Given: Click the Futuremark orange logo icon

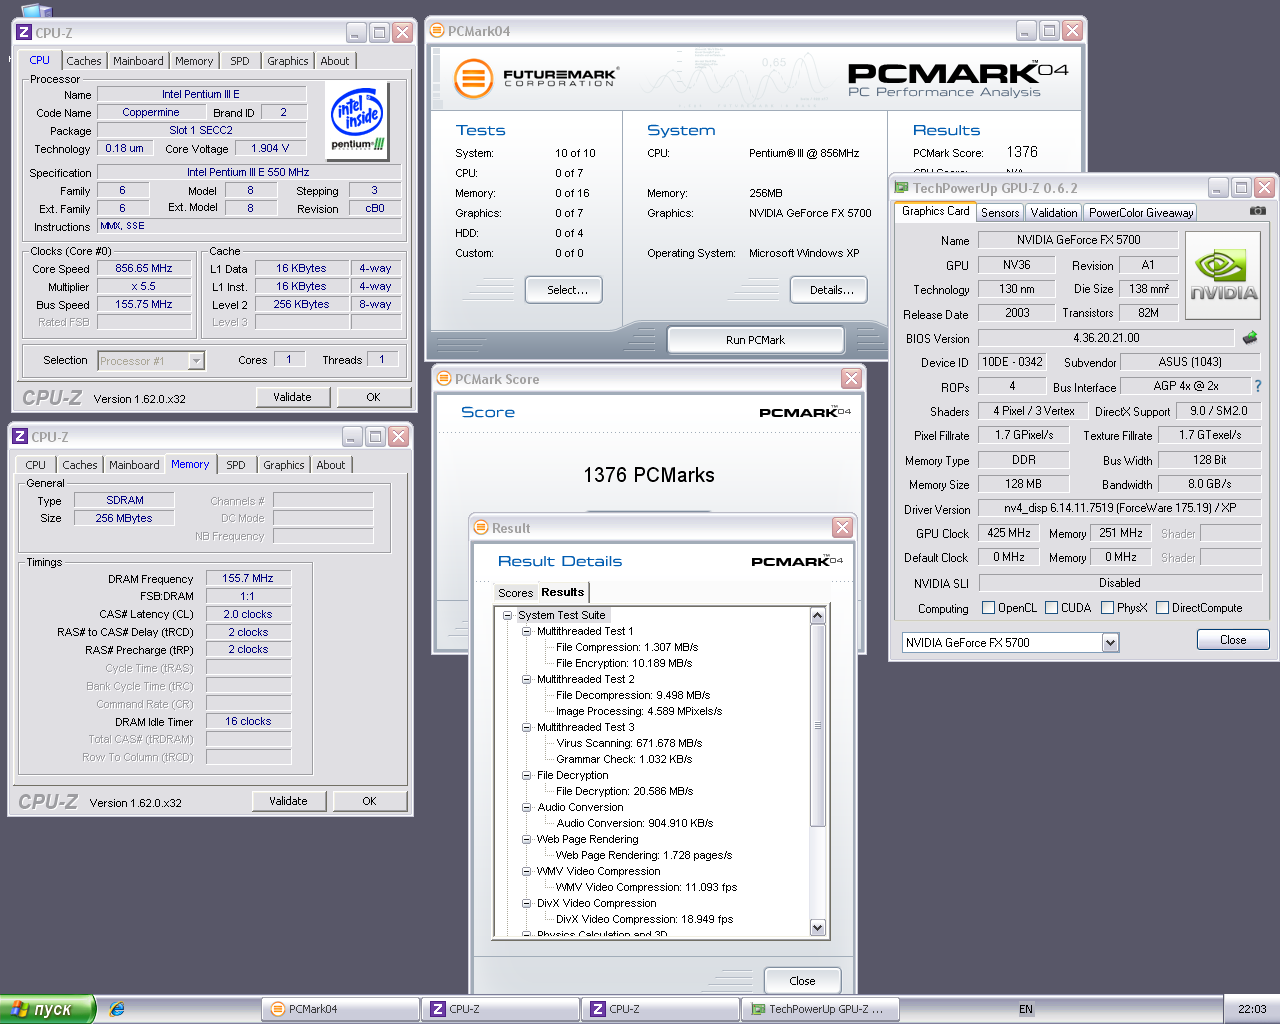Looking at the screenshot, I should pos(474,78).
